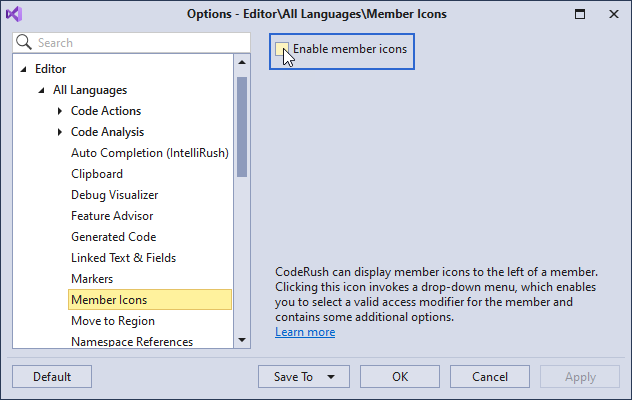Click the scroll up arrow in tree
632x400 pixels.
242,62
